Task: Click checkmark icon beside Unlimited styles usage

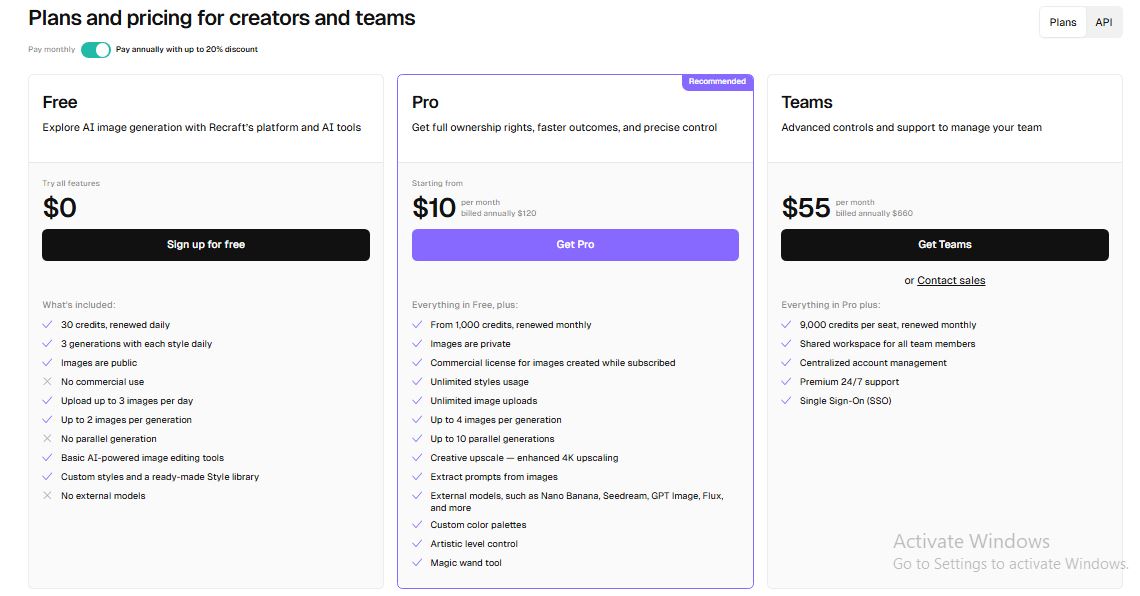Action: [x=417, y=382]
